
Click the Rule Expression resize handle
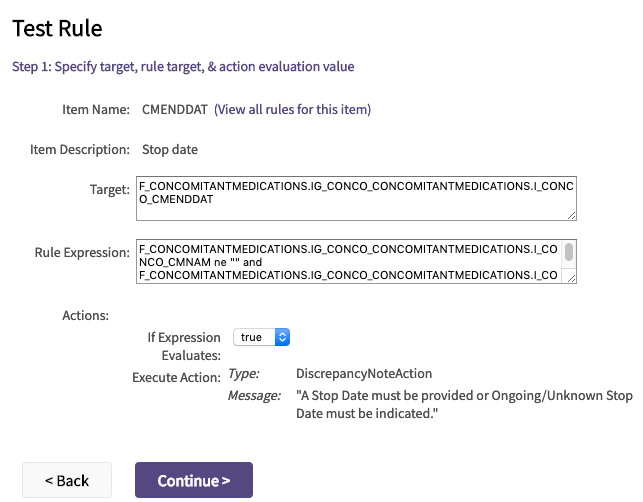[x=570, y=278]
